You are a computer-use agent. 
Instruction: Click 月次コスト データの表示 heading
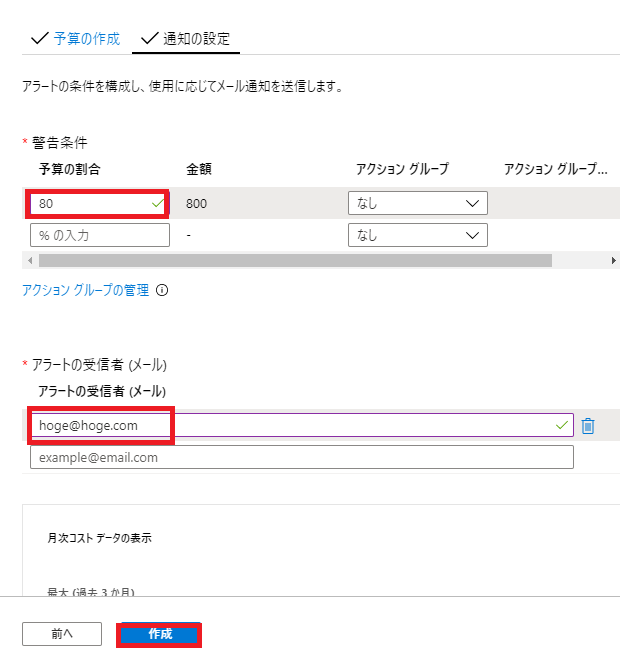[x=99, y=538]
